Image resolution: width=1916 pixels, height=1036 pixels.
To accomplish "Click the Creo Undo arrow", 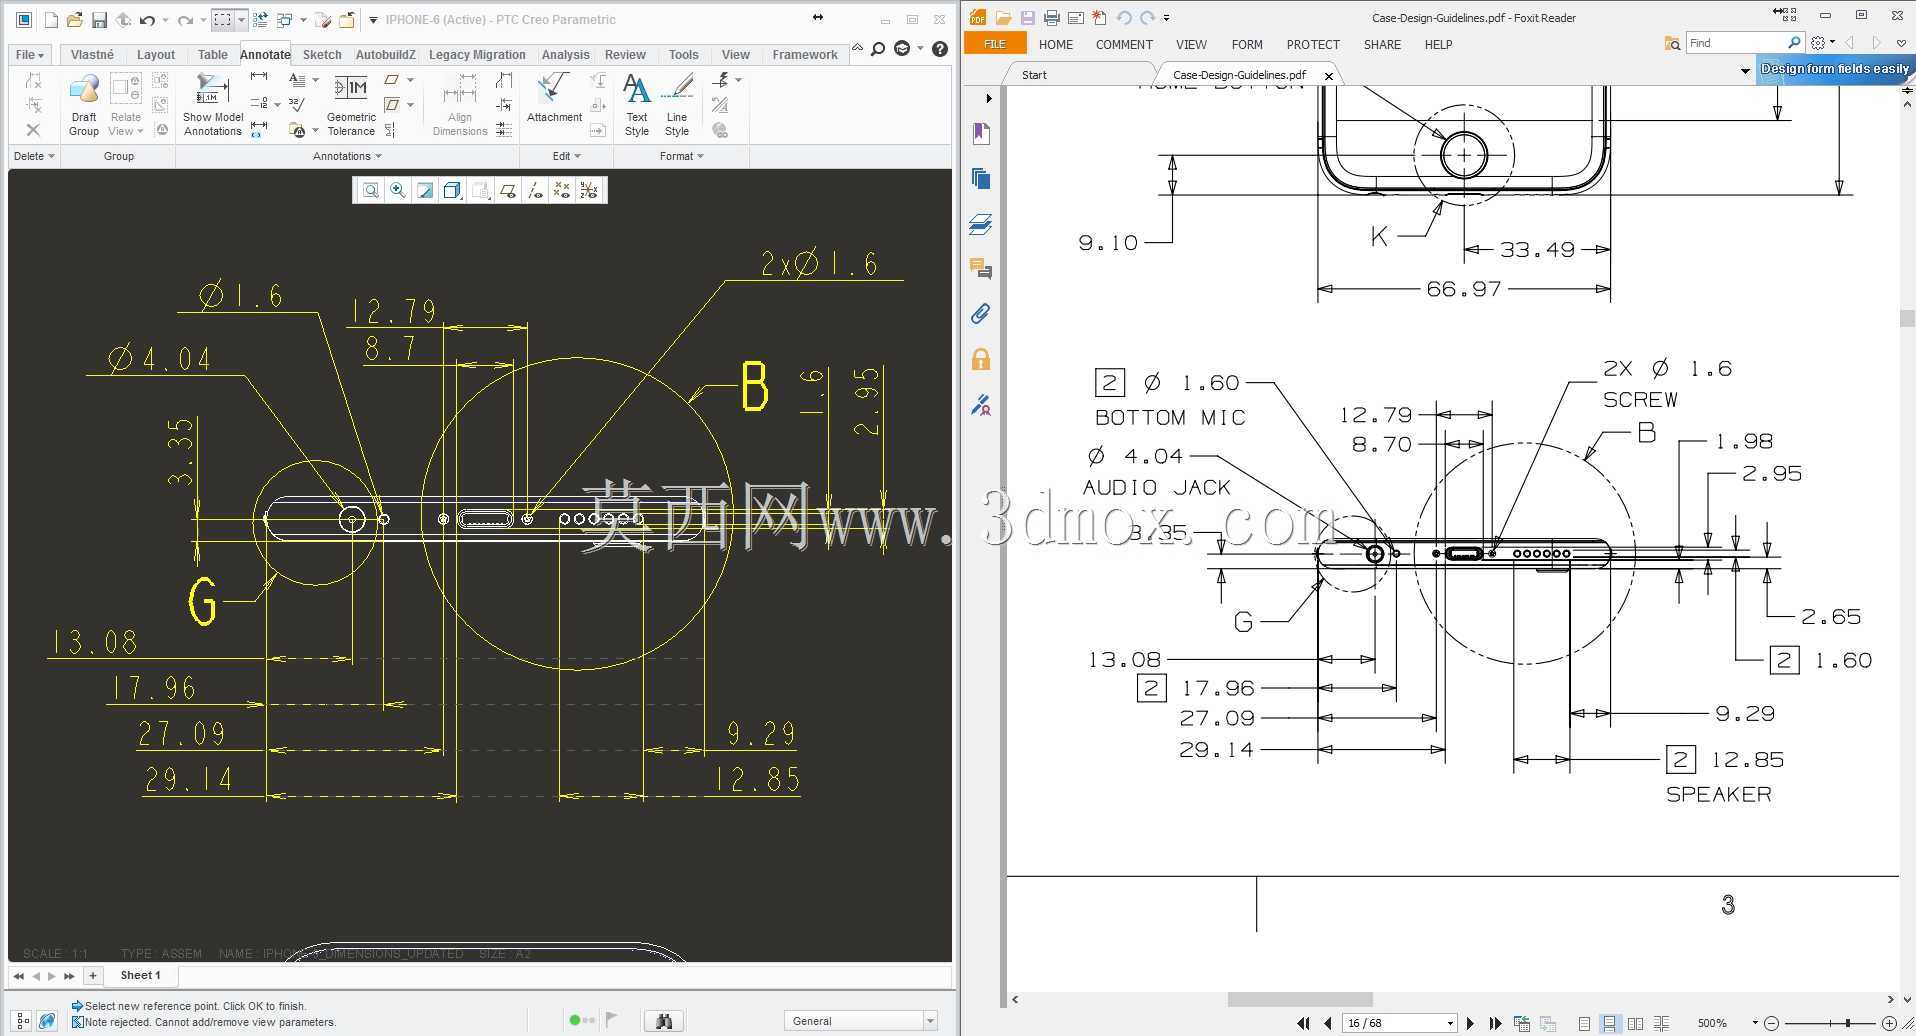I will 147,20.
